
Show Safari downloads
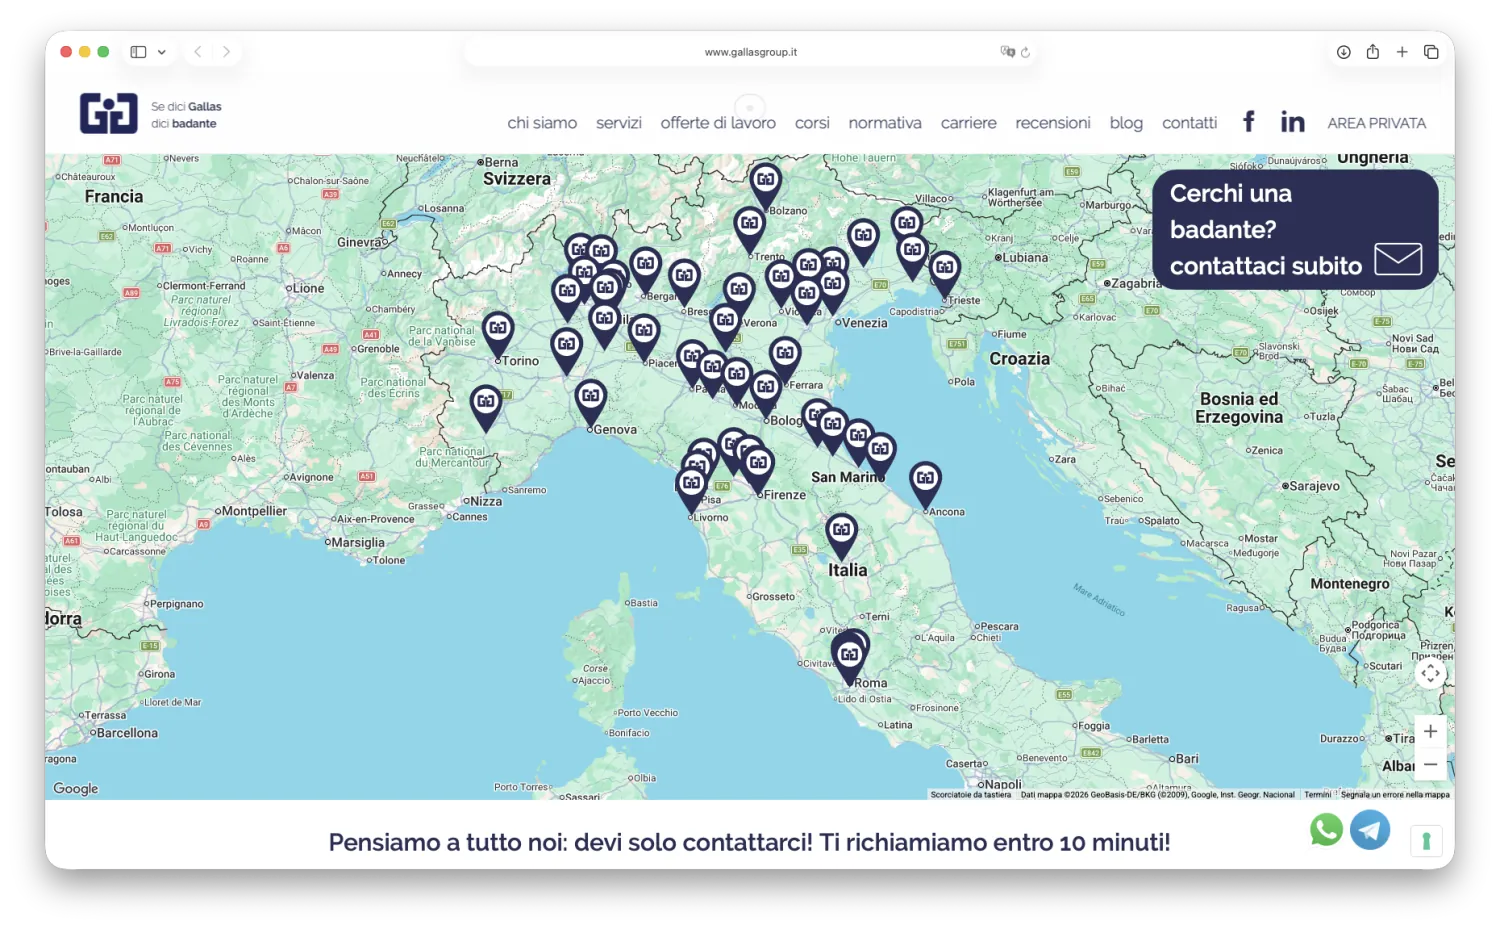(x=1343, y=52)
